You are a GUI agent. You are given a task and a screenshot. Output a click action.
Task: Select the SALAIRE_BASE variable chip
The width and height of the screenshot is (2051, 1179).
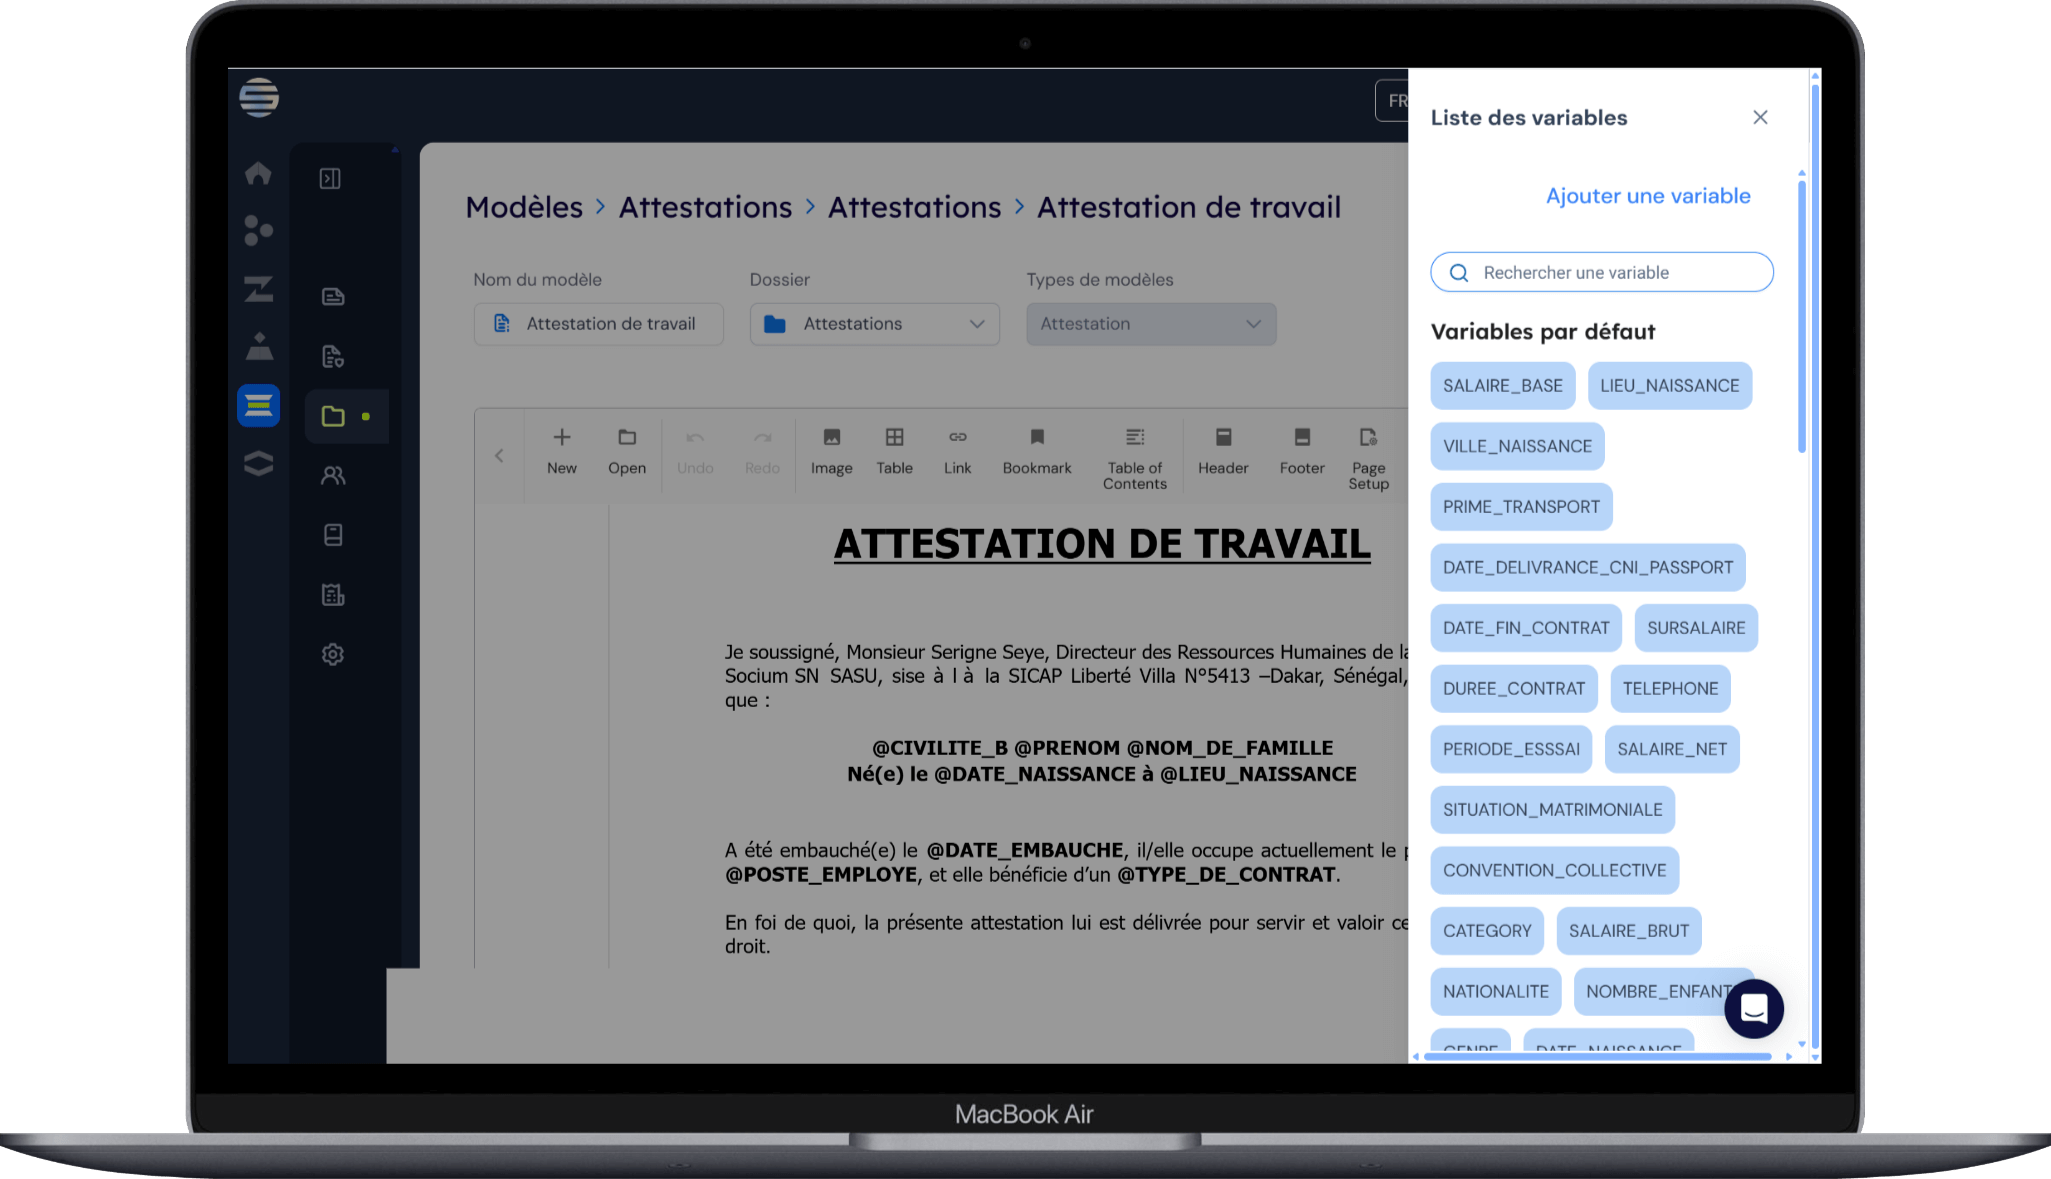click(1502, 386)
